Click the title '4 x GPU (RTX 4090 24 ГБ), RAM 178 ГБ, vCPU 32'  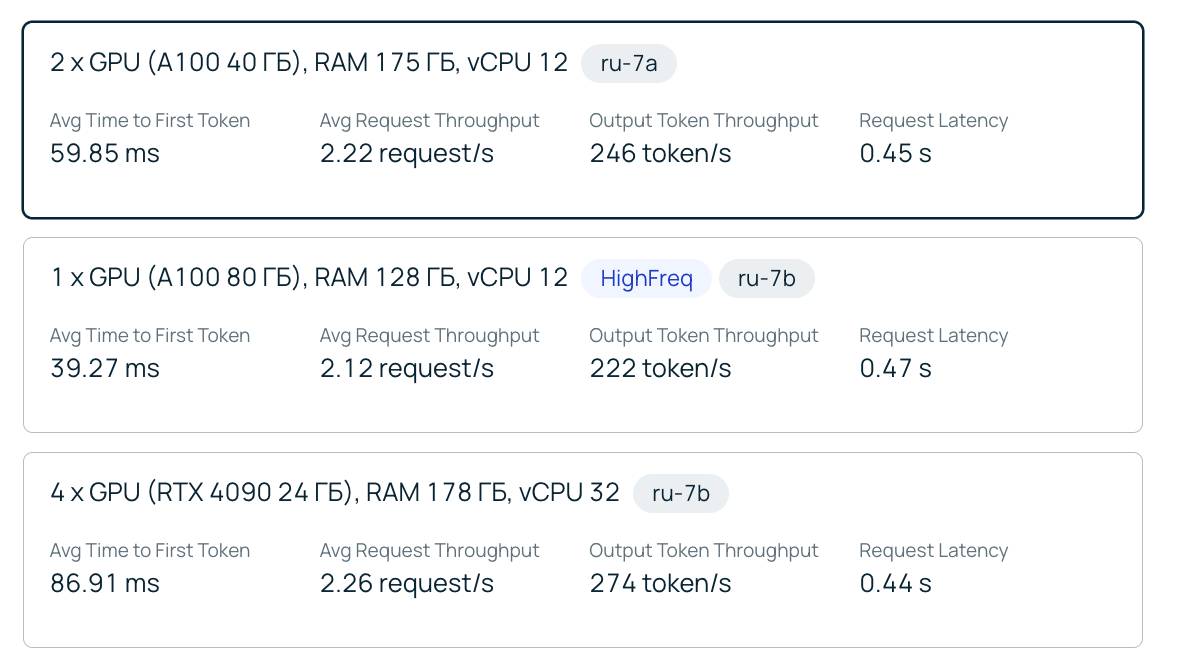(334, 493)
